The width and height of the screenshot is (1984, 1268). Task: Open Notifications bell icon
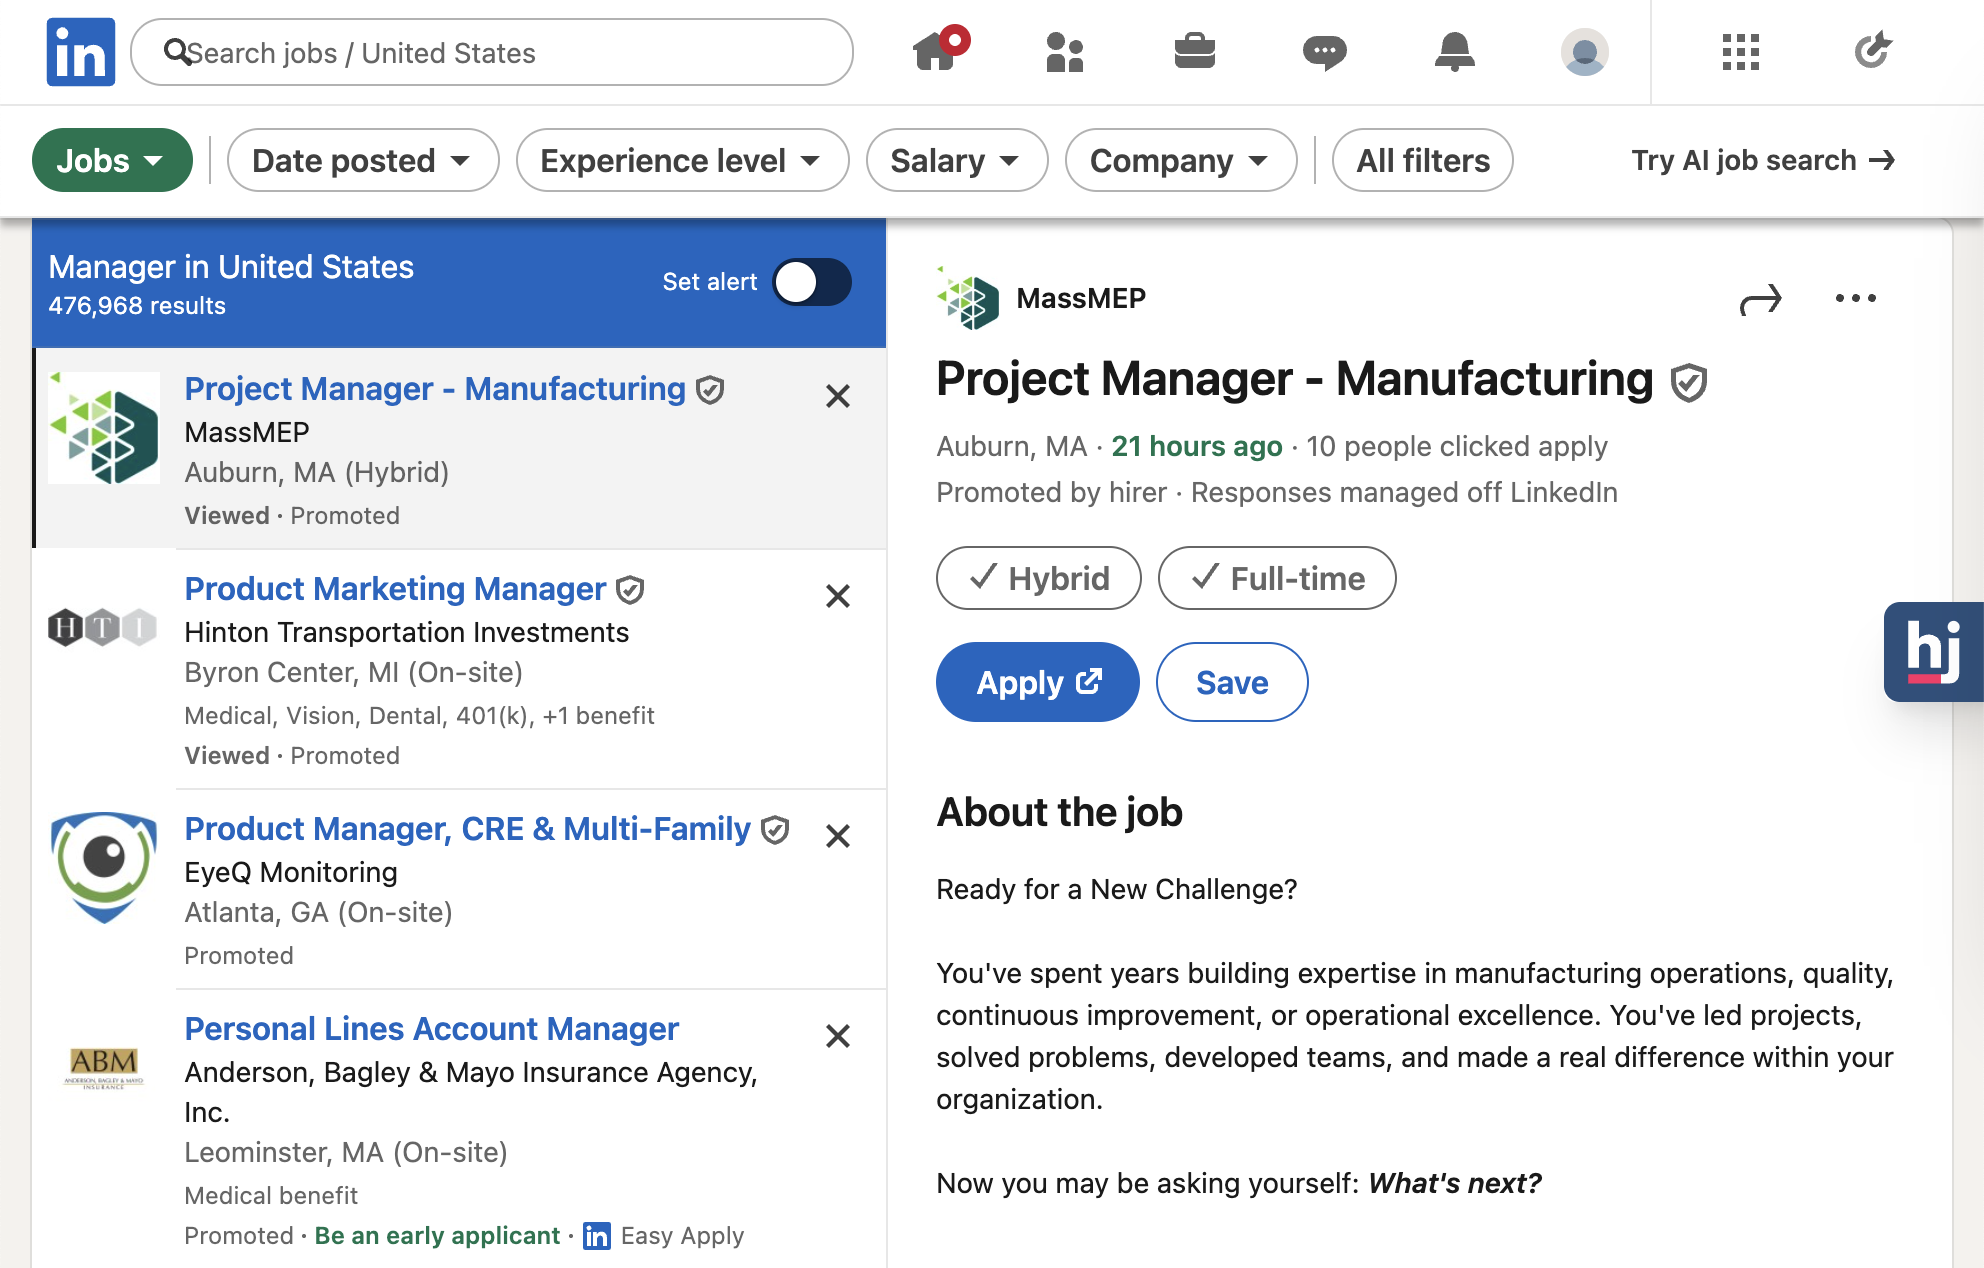pos(1455,51)
